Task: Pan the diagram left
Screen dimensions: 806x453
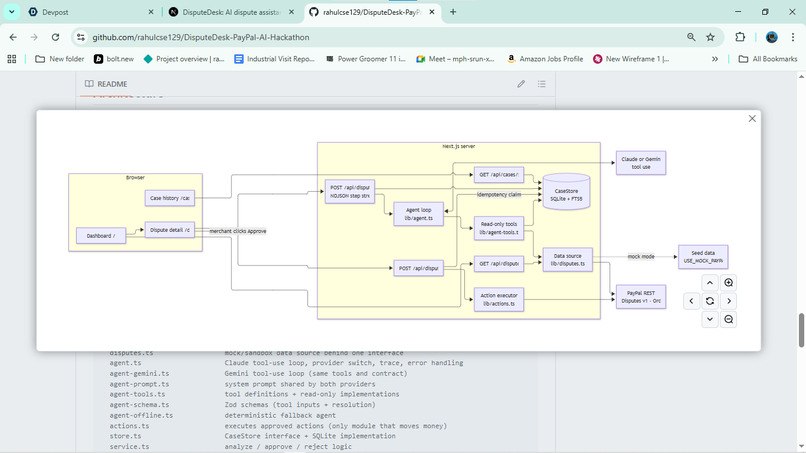Action: (x=691, y=301)
